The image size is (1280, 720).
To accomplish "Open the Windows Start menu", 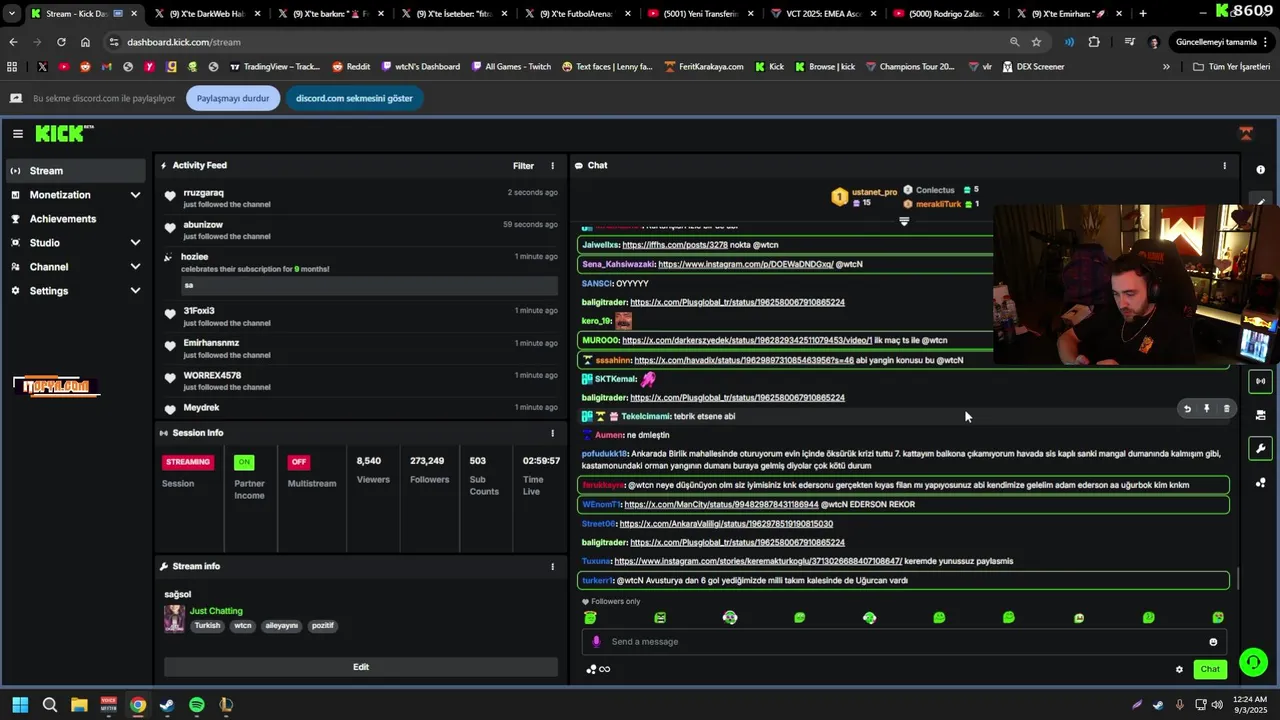I will tap(20, 705).
